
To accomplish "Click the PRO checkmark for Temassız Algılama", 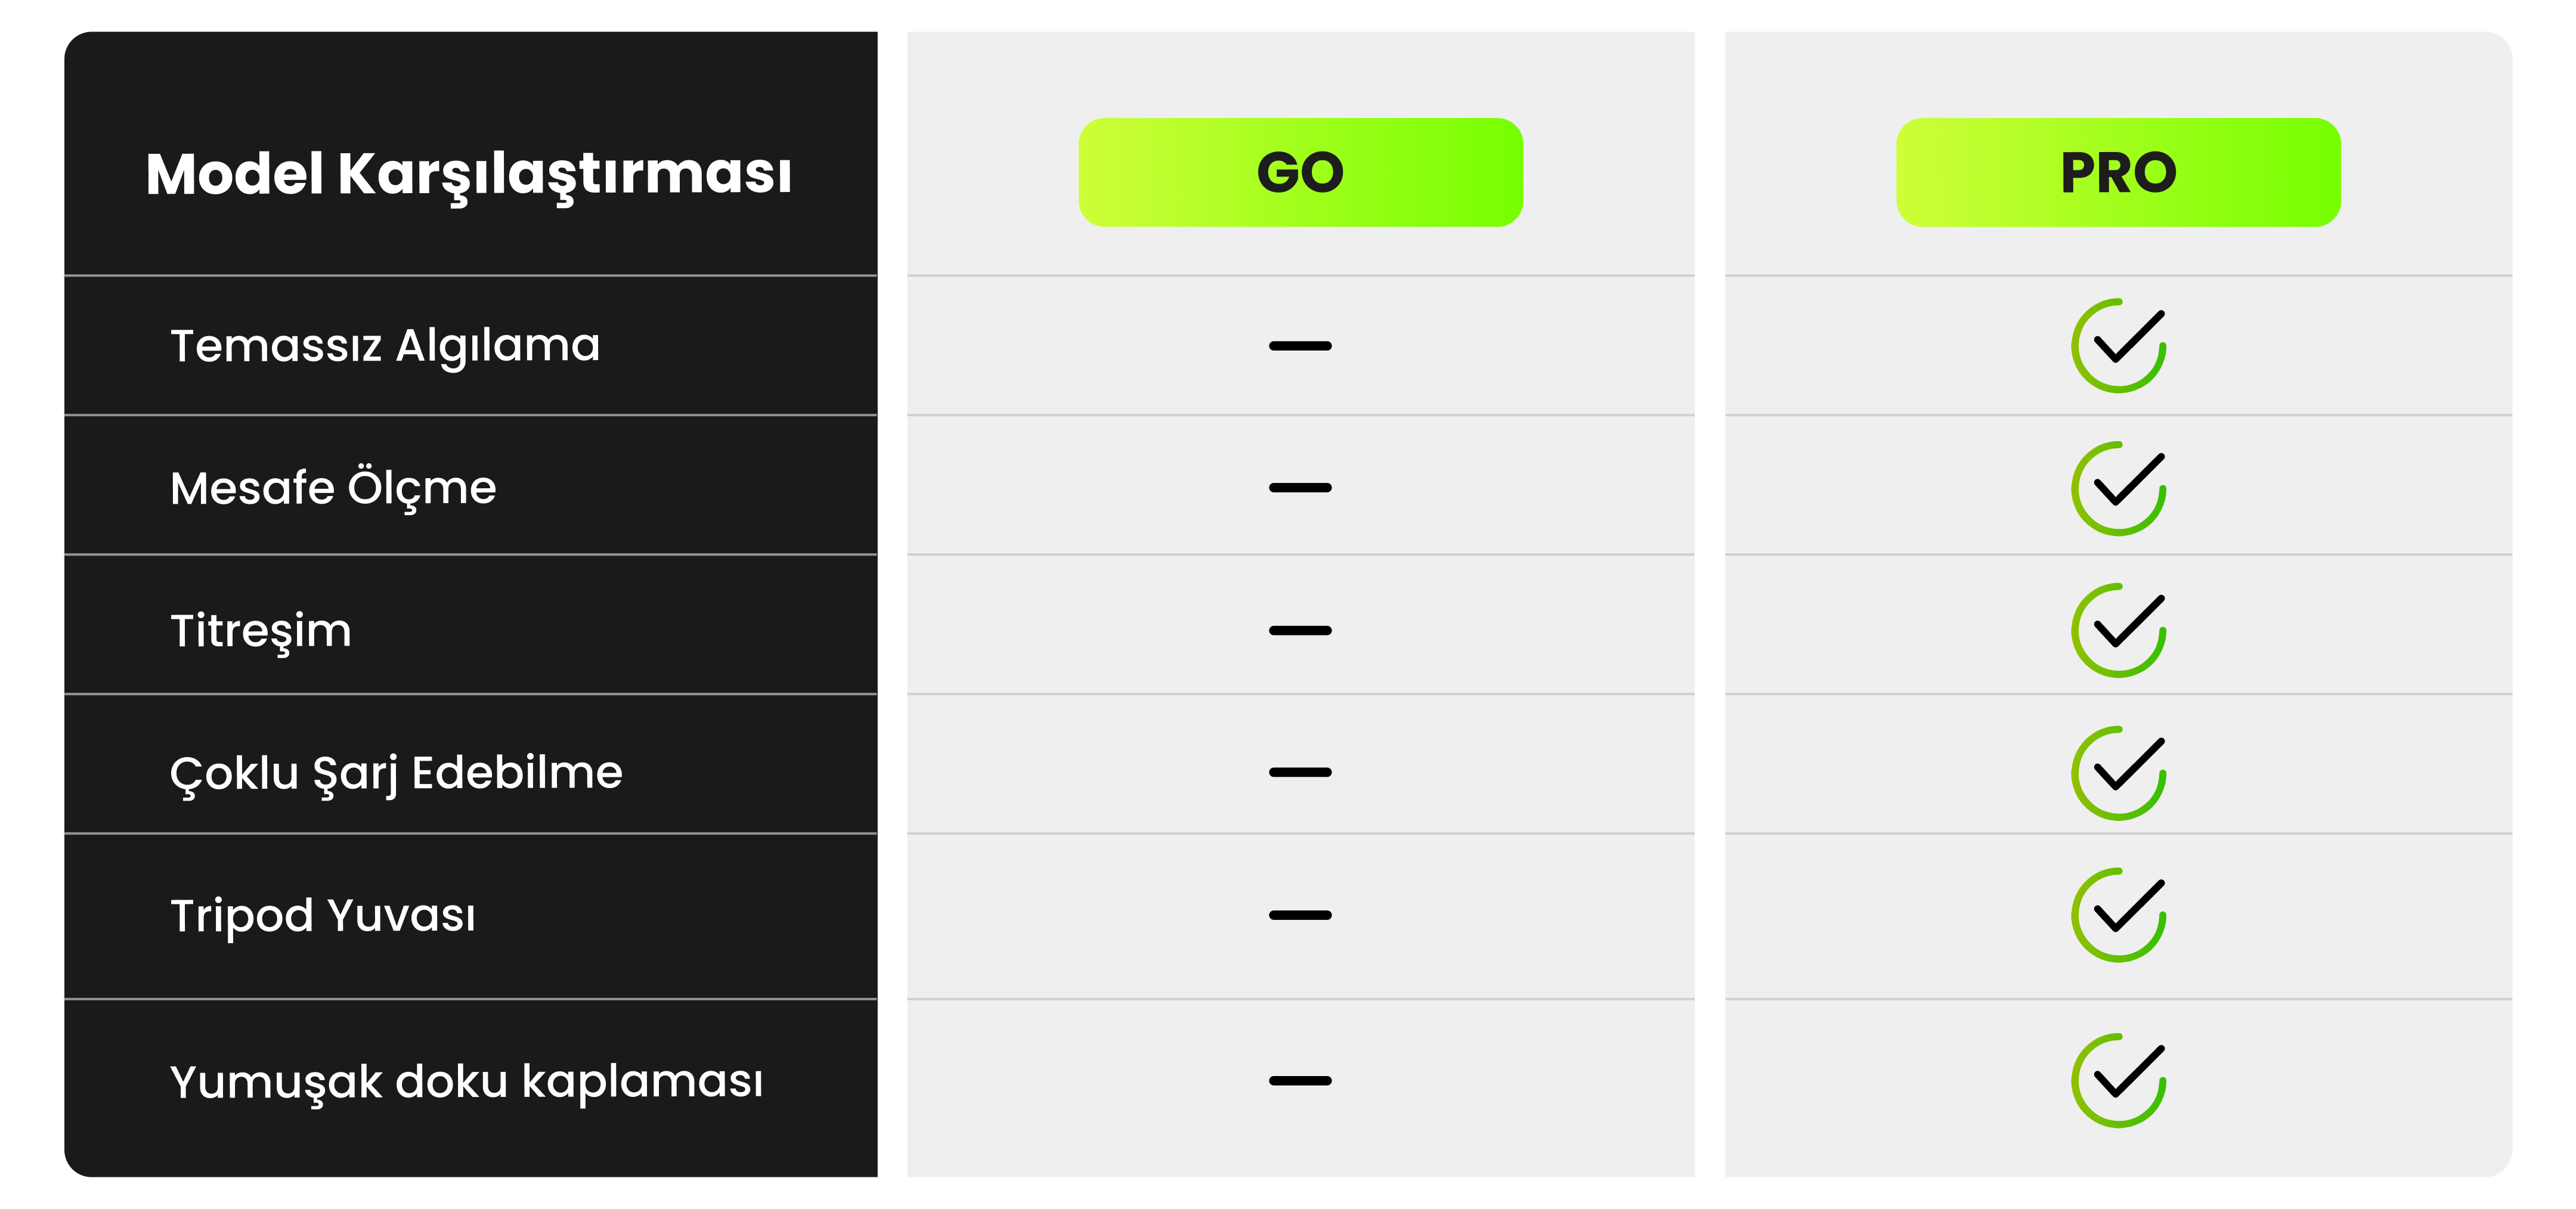I will 2118,346.
